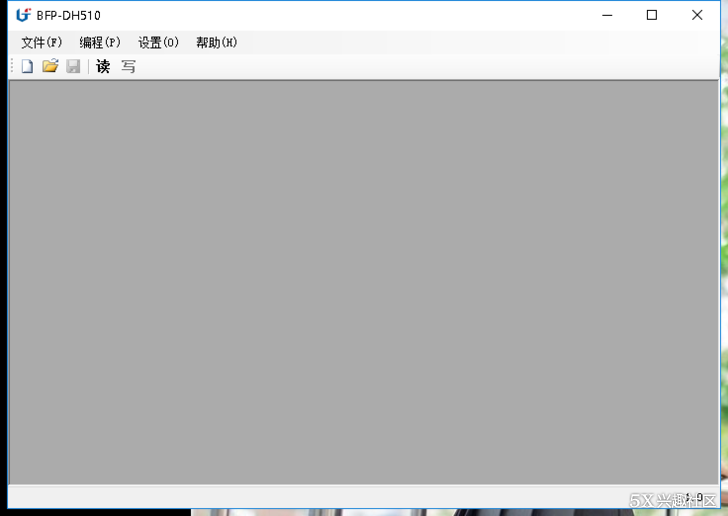
Task: Click the toolbar's dotted grip handle
Action: point(12,67)
